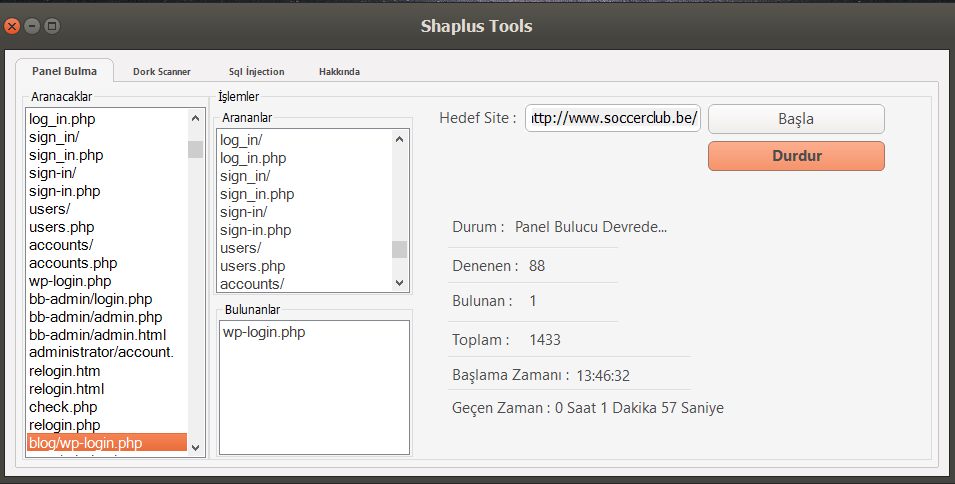Click the Hedef Site URL field
This screenshot has width=955, height=484.
tap(613, 118)
